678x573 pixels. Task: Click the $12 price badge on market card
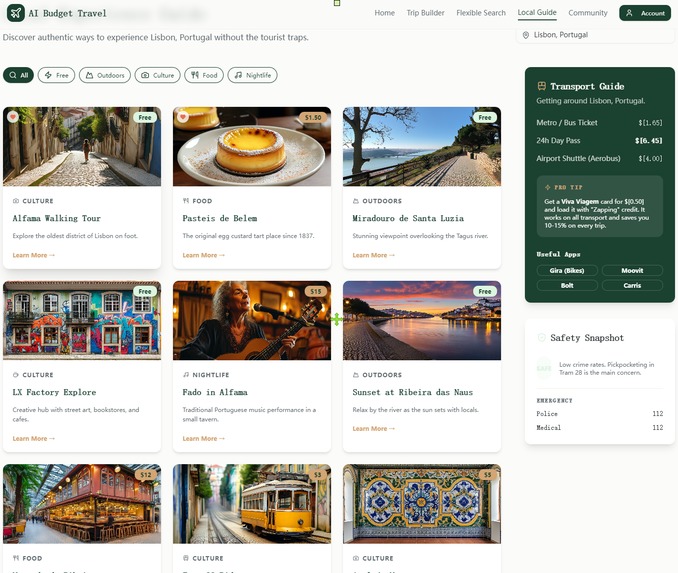146,475
